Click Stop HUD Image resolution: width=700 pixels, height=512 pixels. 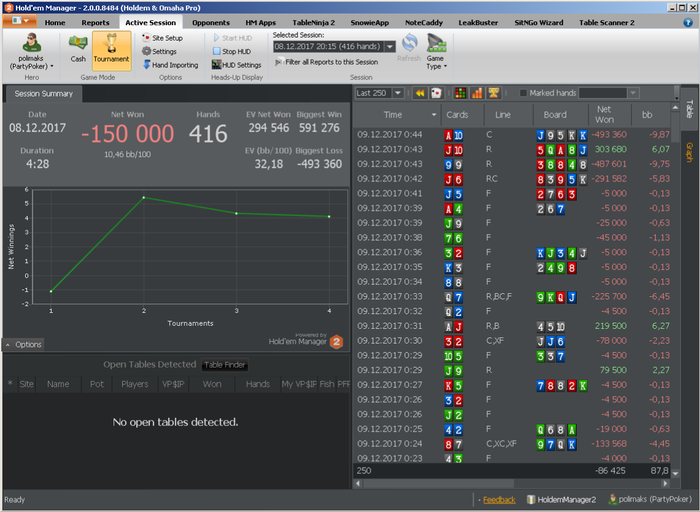click(232, 51)
